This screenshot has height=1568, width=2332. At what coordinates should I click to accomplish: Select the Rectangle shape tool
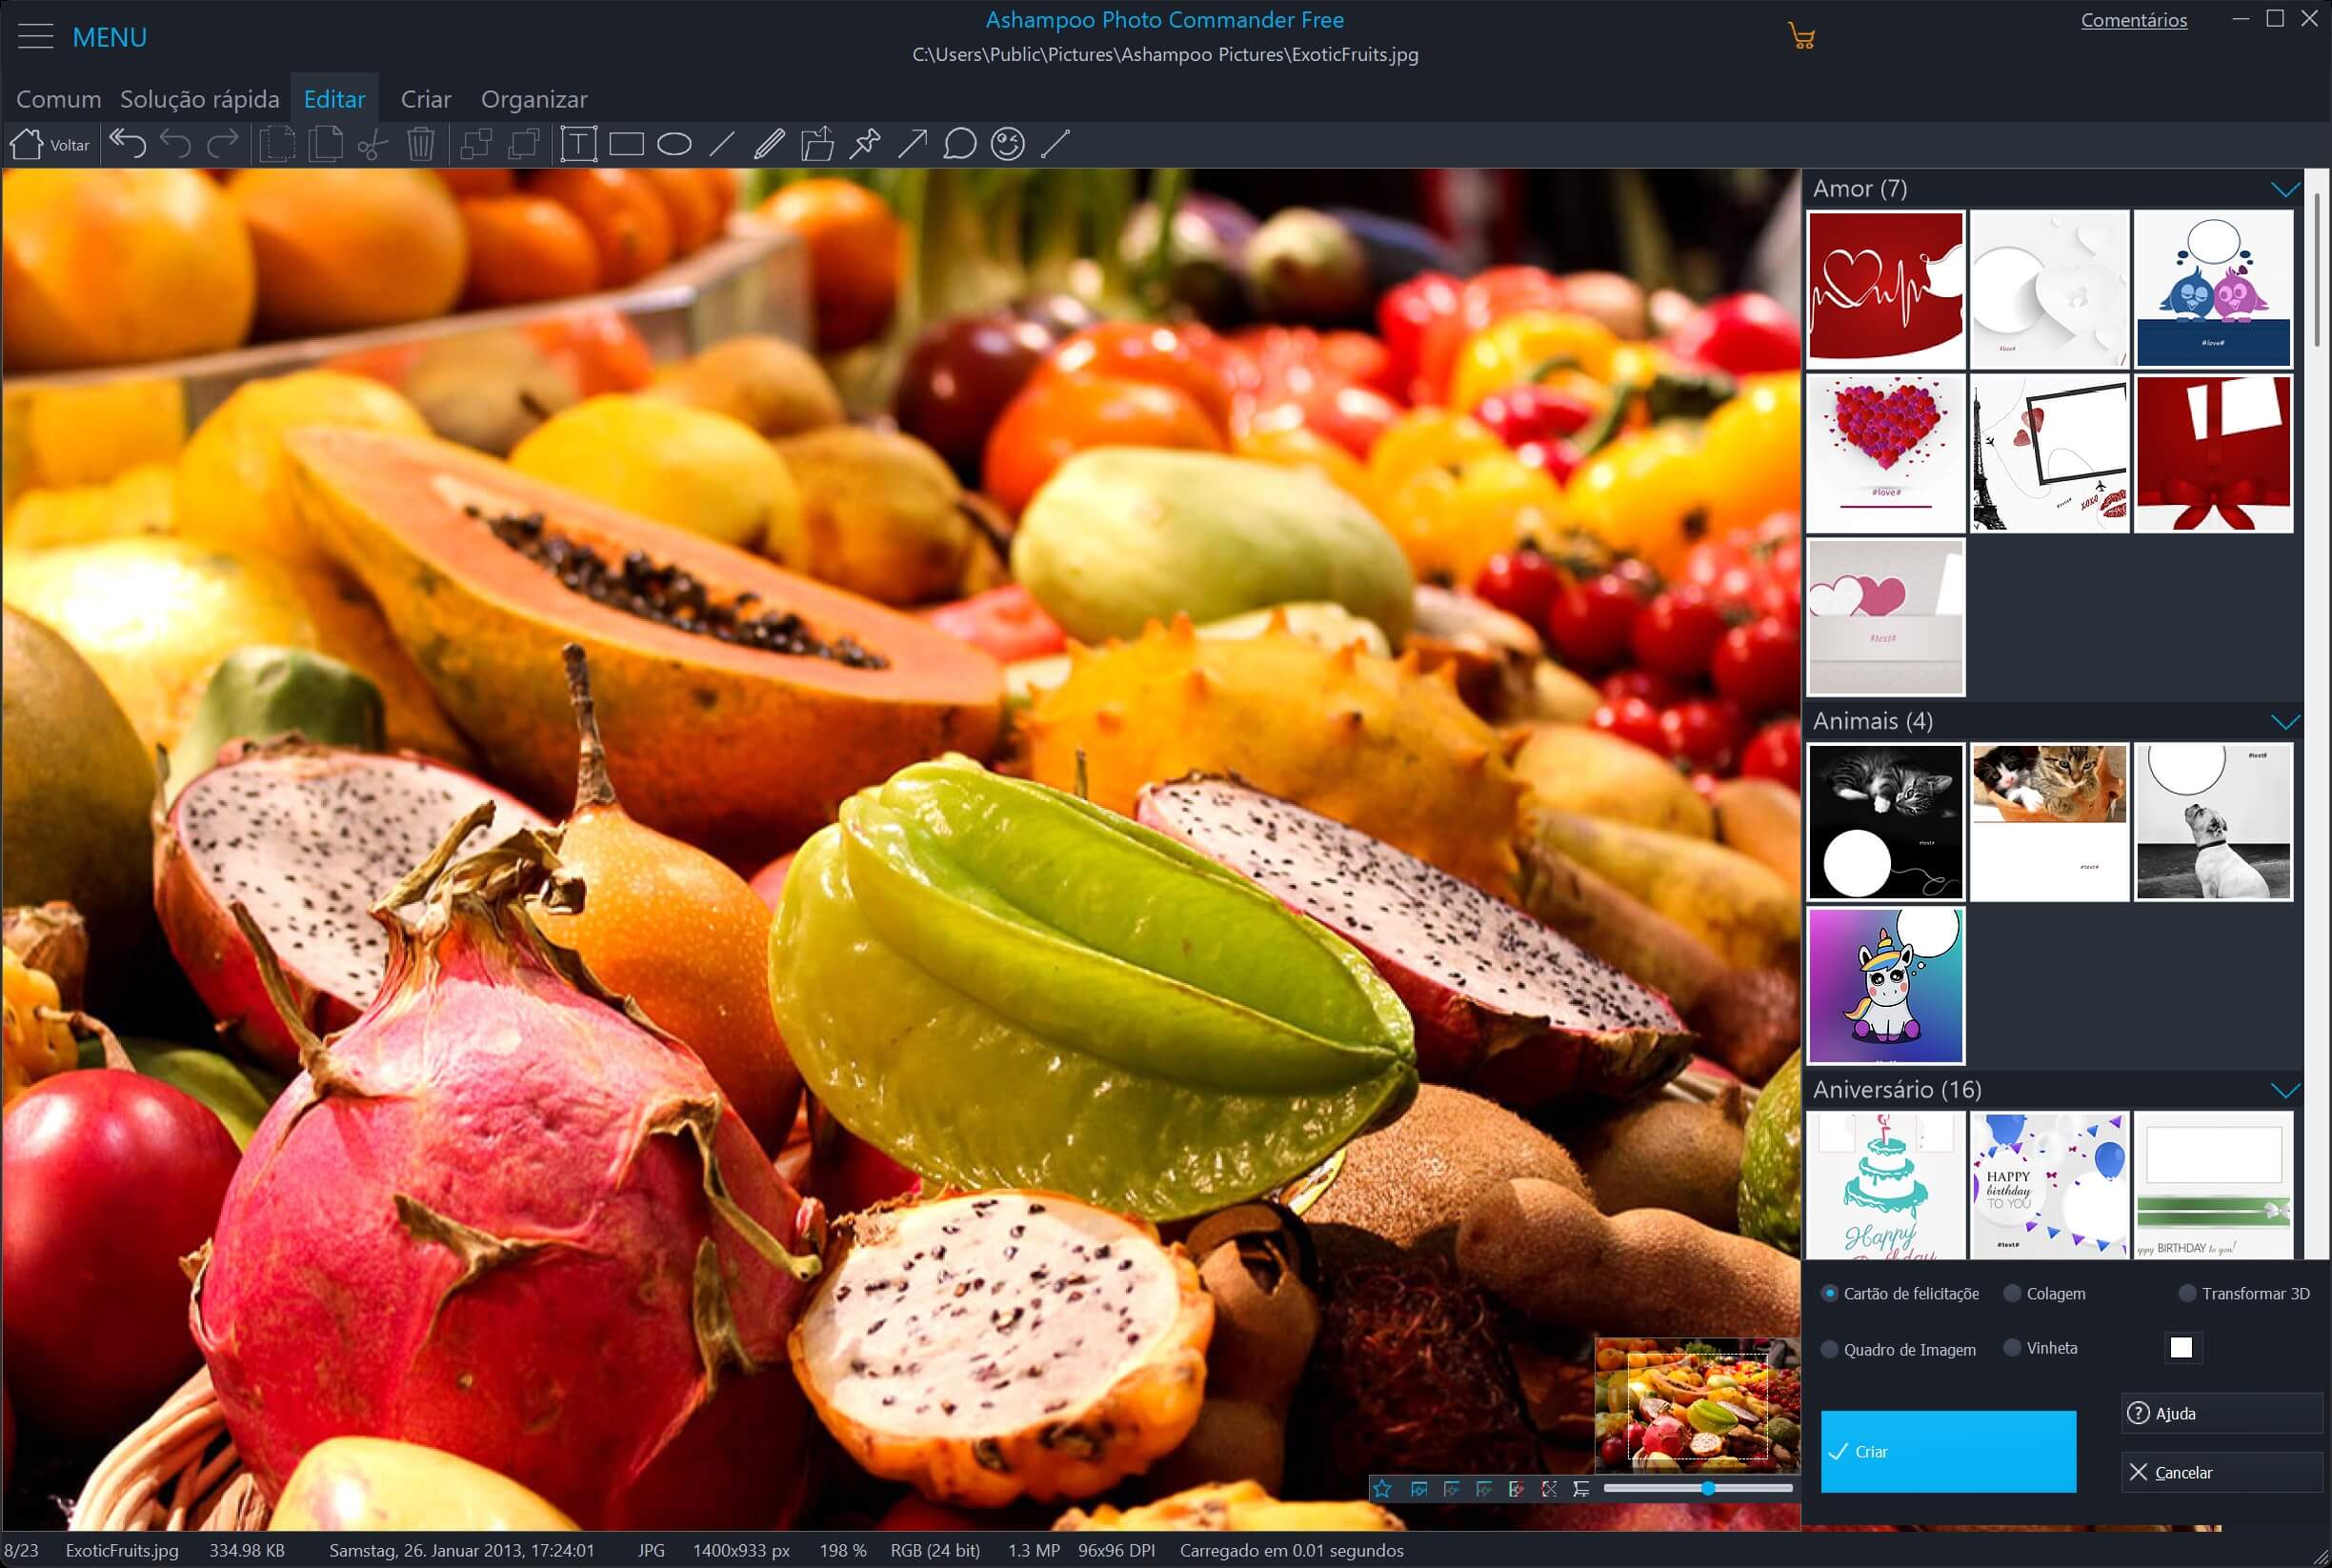626,144
